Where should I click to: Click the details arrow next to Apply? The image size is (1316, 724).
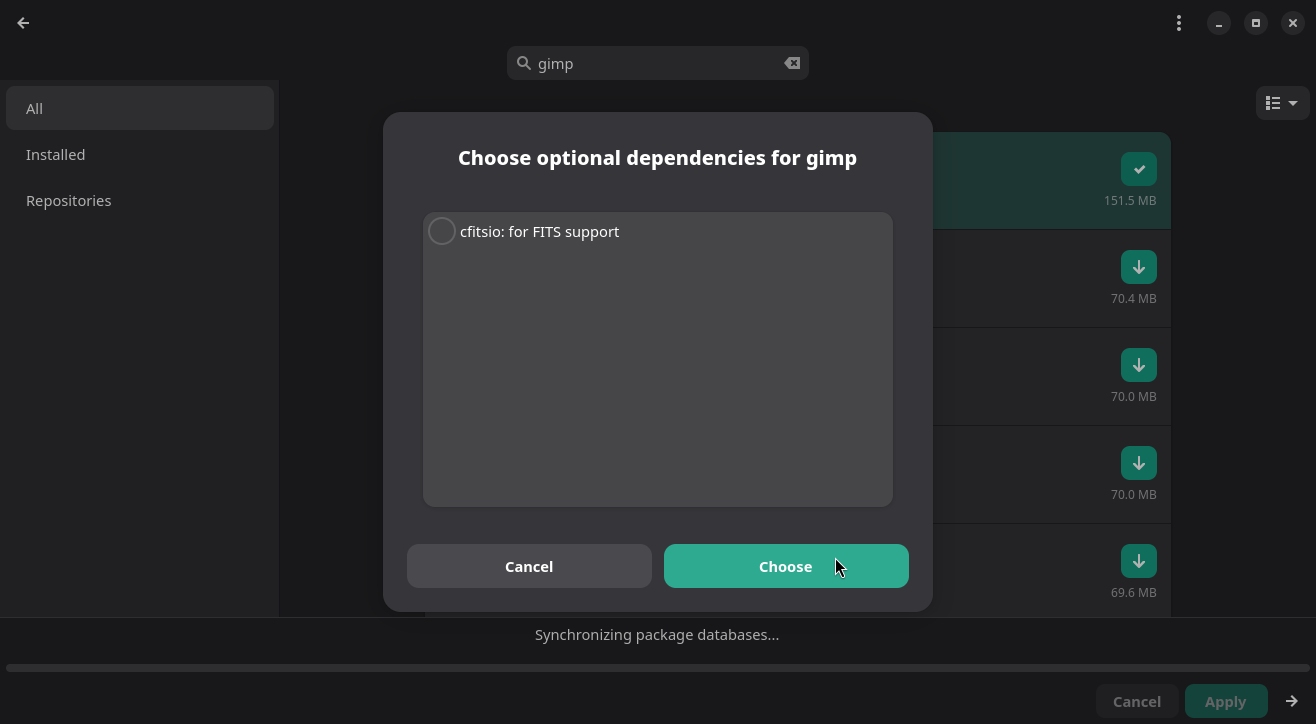tap(1290, 701)
